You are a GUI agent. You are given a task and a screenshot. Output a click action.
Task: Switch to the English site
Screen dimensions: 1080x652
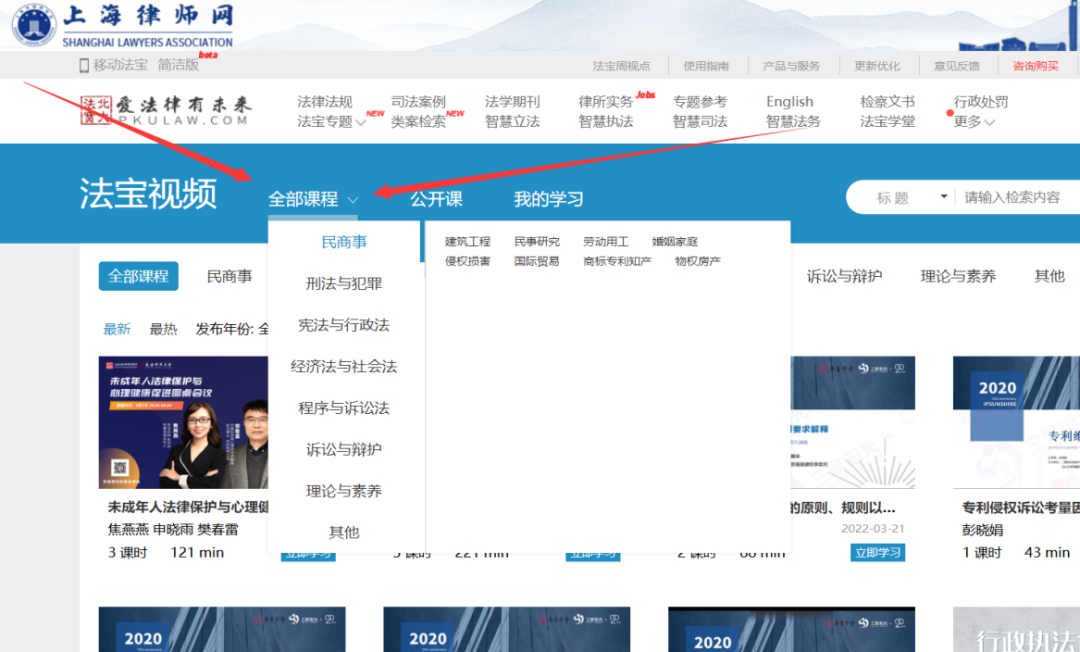pyautogui.click(x=789, y=102)
